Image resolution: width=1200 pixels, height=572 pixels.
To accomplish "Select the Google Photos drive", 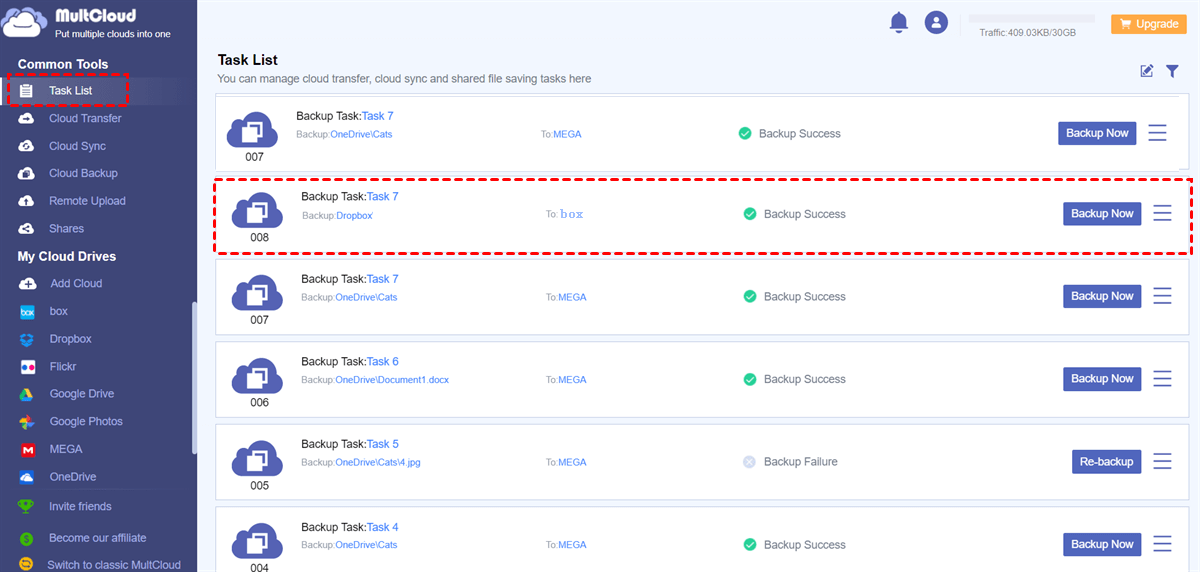I will coord(85,422).
